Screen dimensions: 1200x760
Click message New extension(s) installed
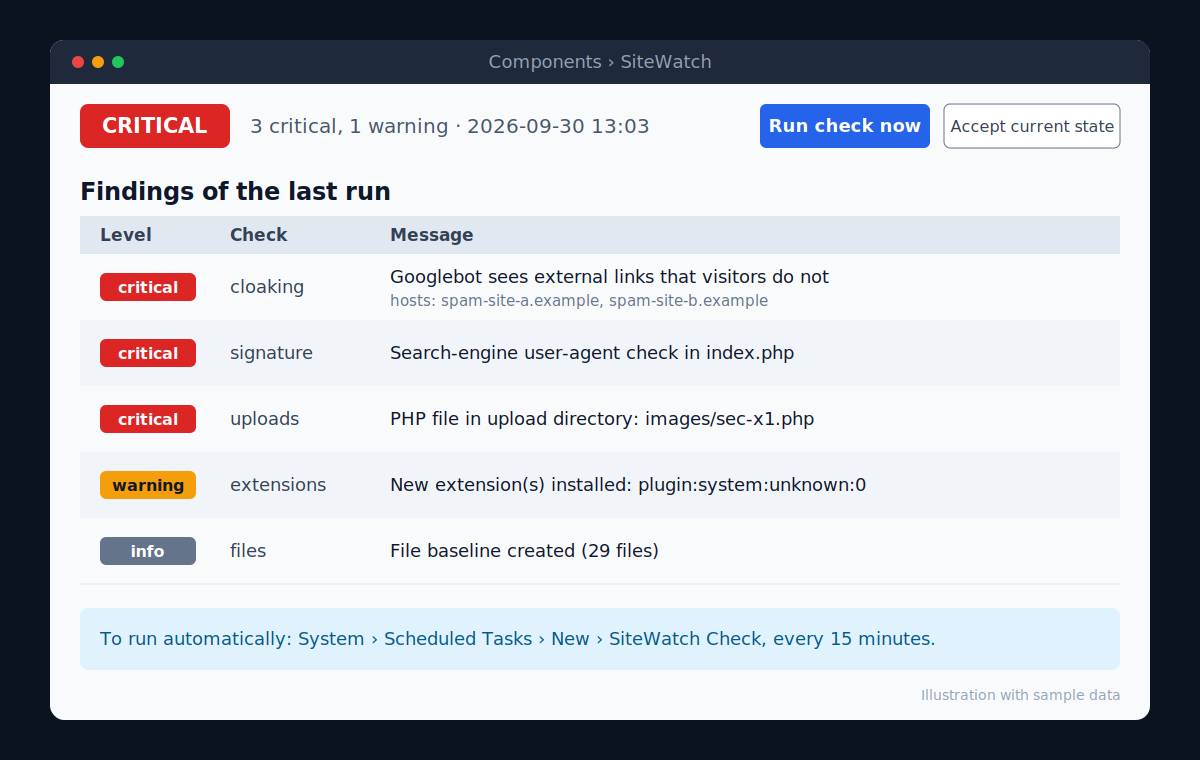point(628,485)
